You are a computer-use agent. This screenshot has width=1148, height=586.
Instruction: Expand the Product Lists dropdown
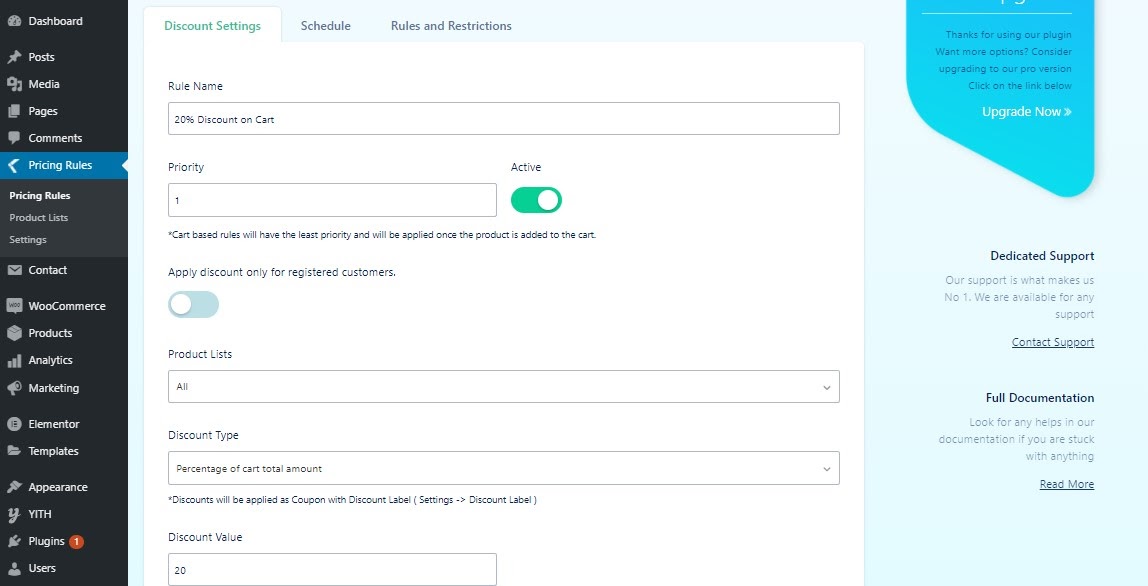point(504,387)
